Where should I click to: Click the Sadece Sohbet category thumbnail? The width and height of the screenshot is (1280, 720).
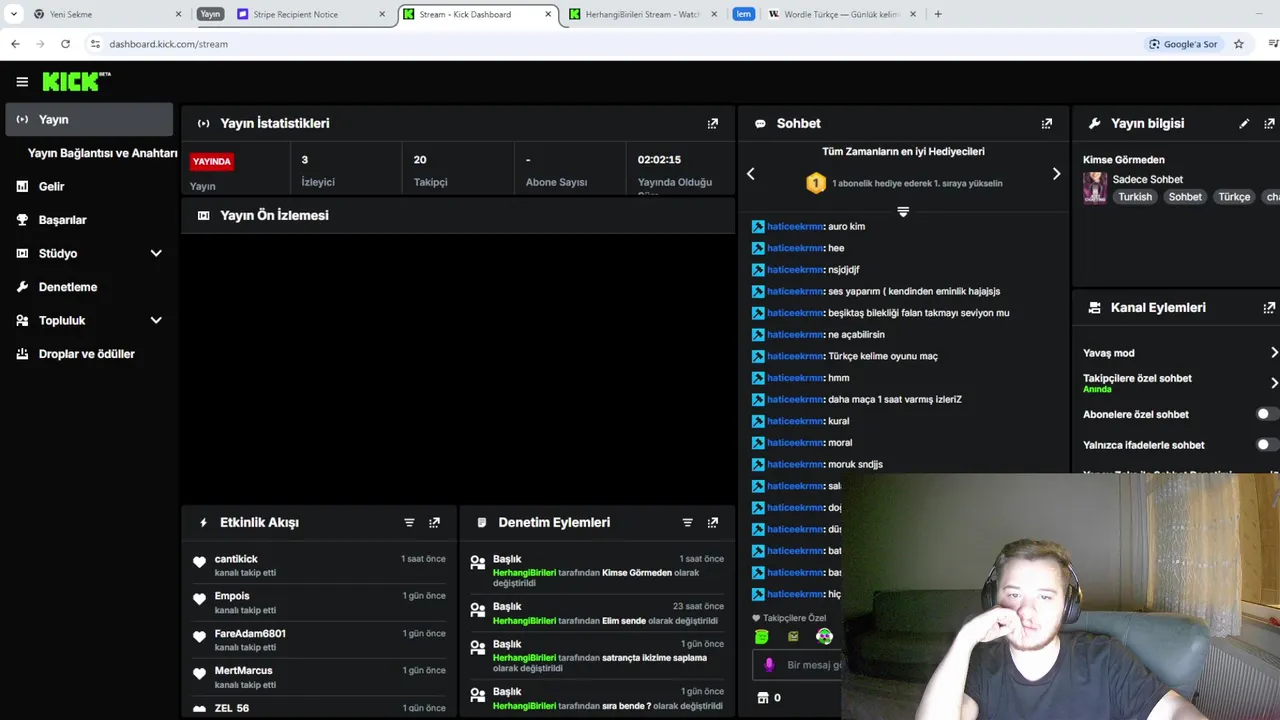(x=1095, y=187)
